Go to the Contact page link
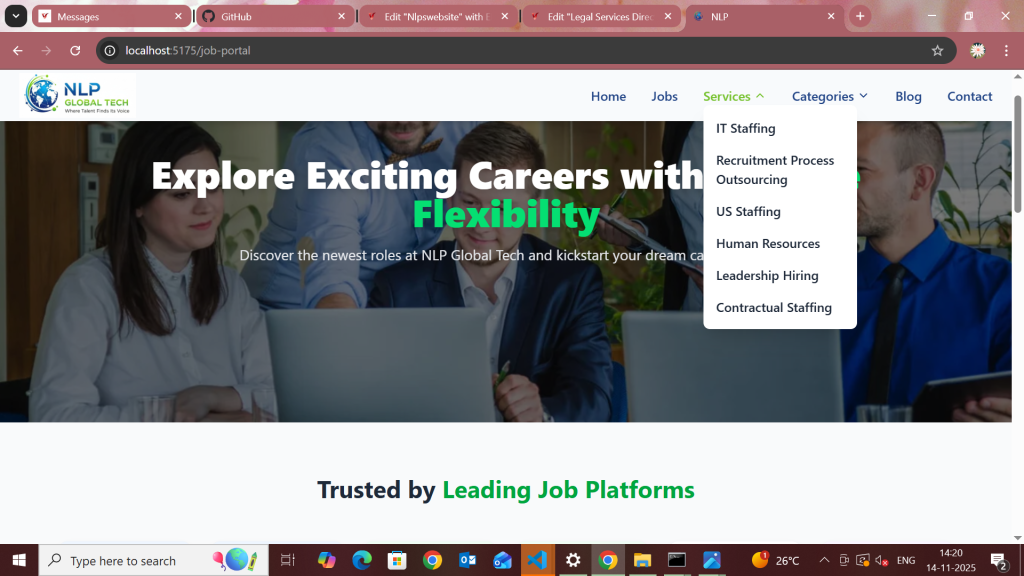The image size is (1024, 576). tap(969, 96)
